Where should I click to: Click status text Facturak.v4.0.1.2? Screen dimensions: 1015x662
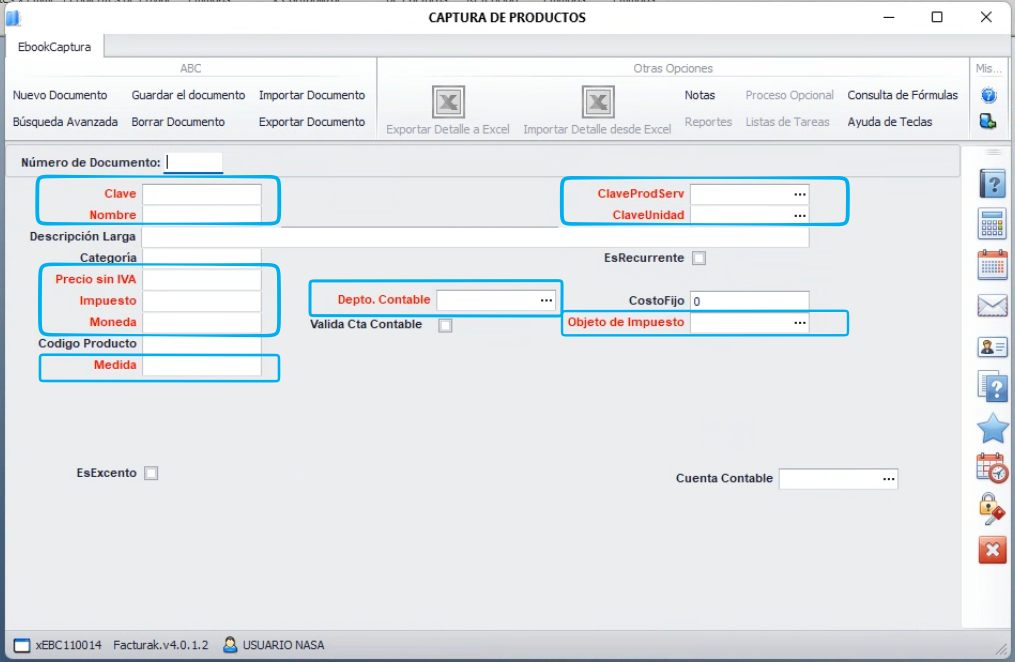tap(161, 645)
